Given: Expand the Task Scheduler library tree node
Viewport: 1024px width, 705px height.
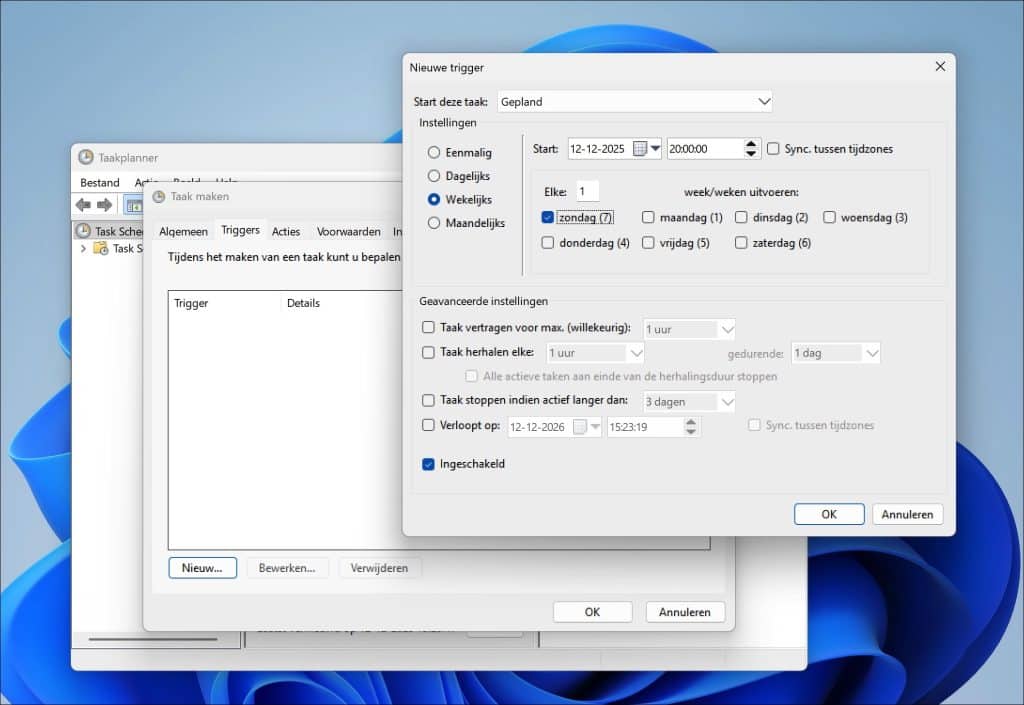Looking at the screenshot, I should click(x=83, y=248).
